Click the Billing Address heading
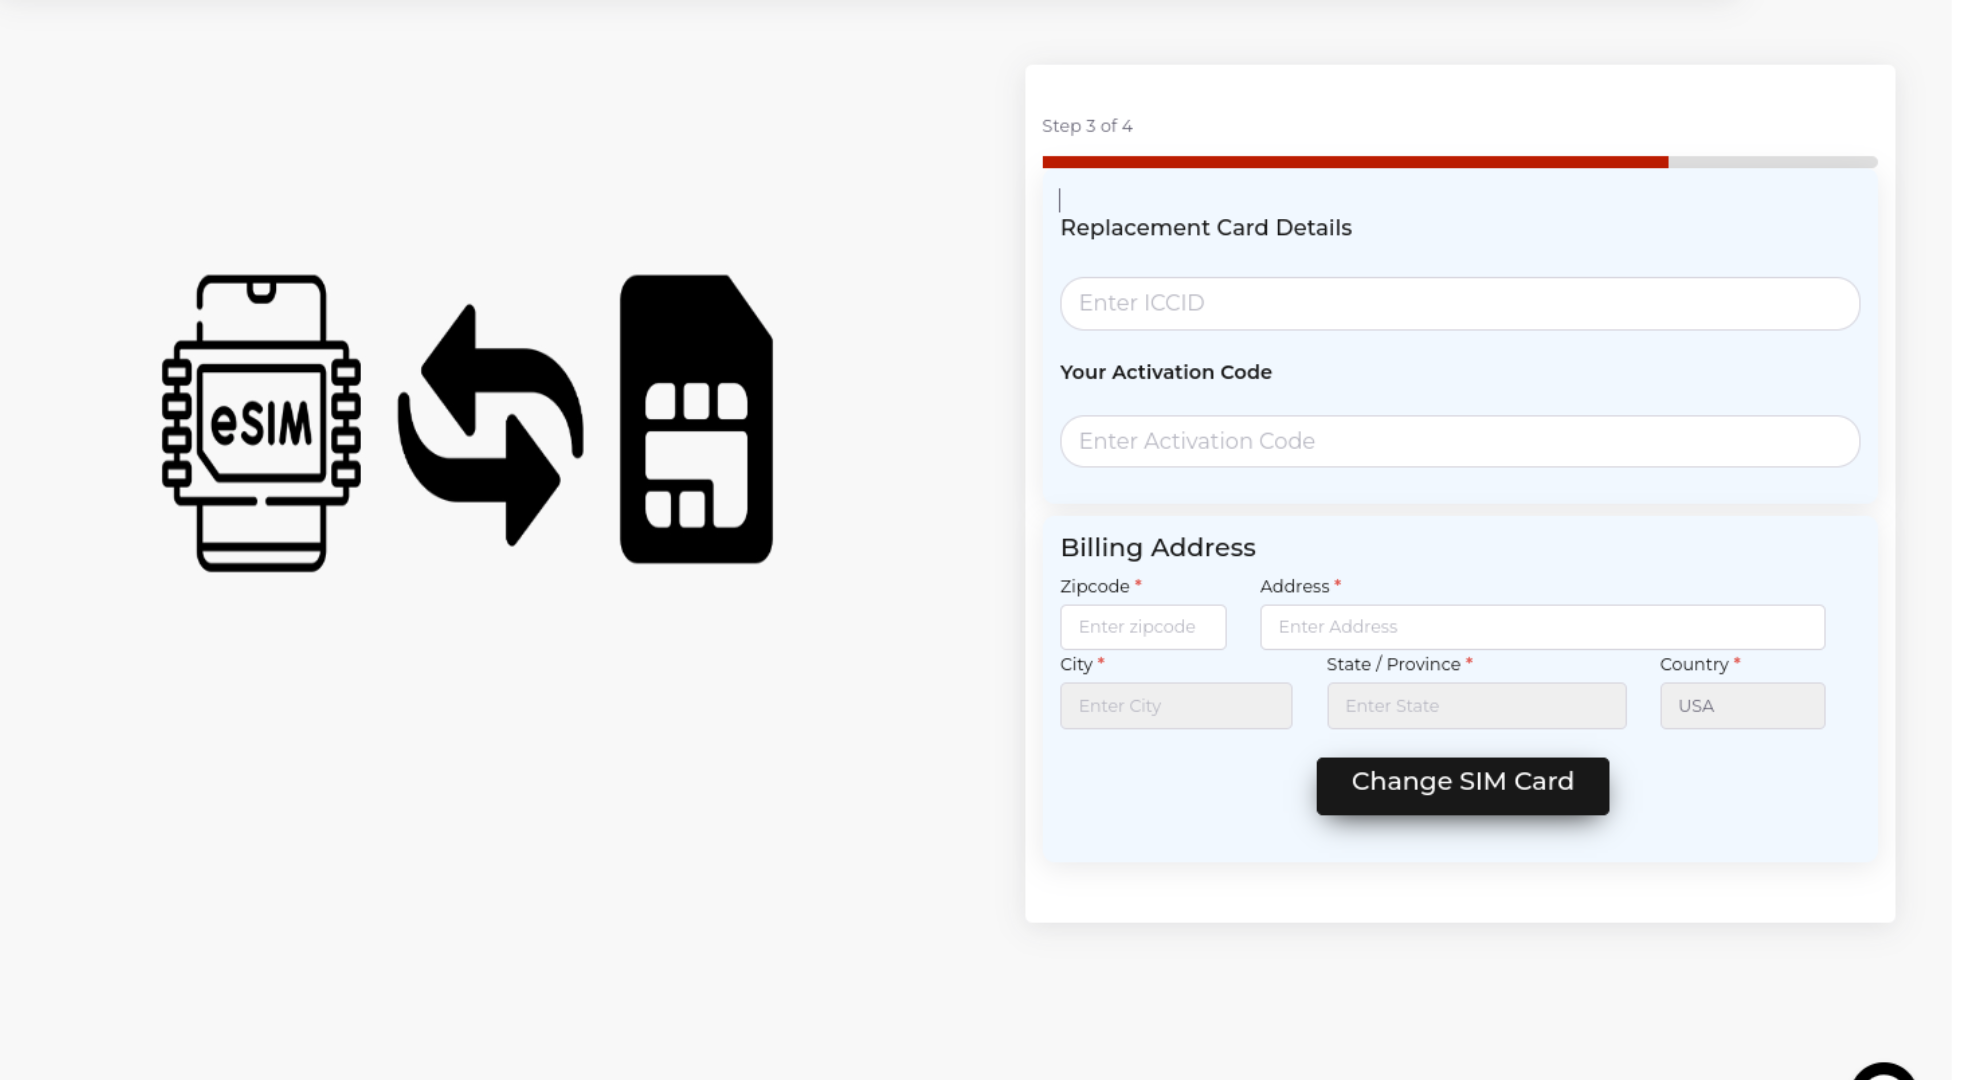The image size is (1961, 1080). tap(1157, 548)
